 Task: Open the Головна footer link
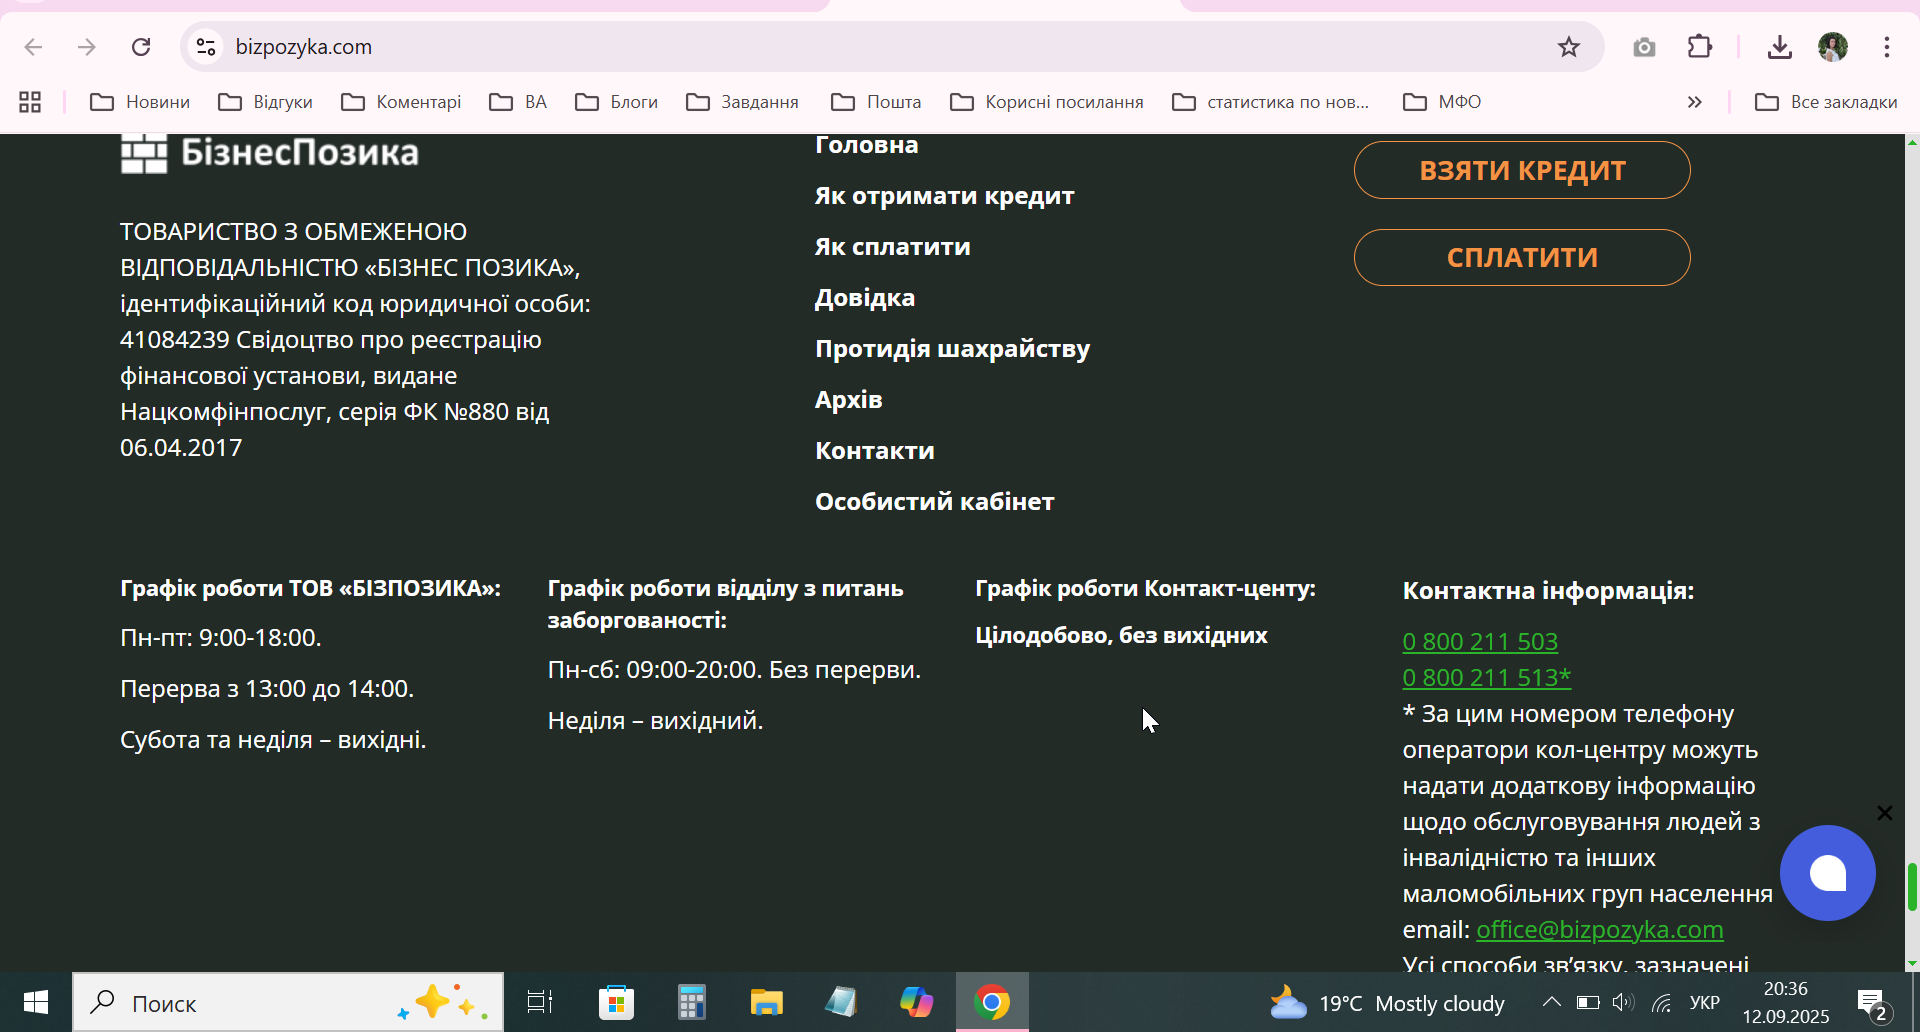tap(866, 145)
